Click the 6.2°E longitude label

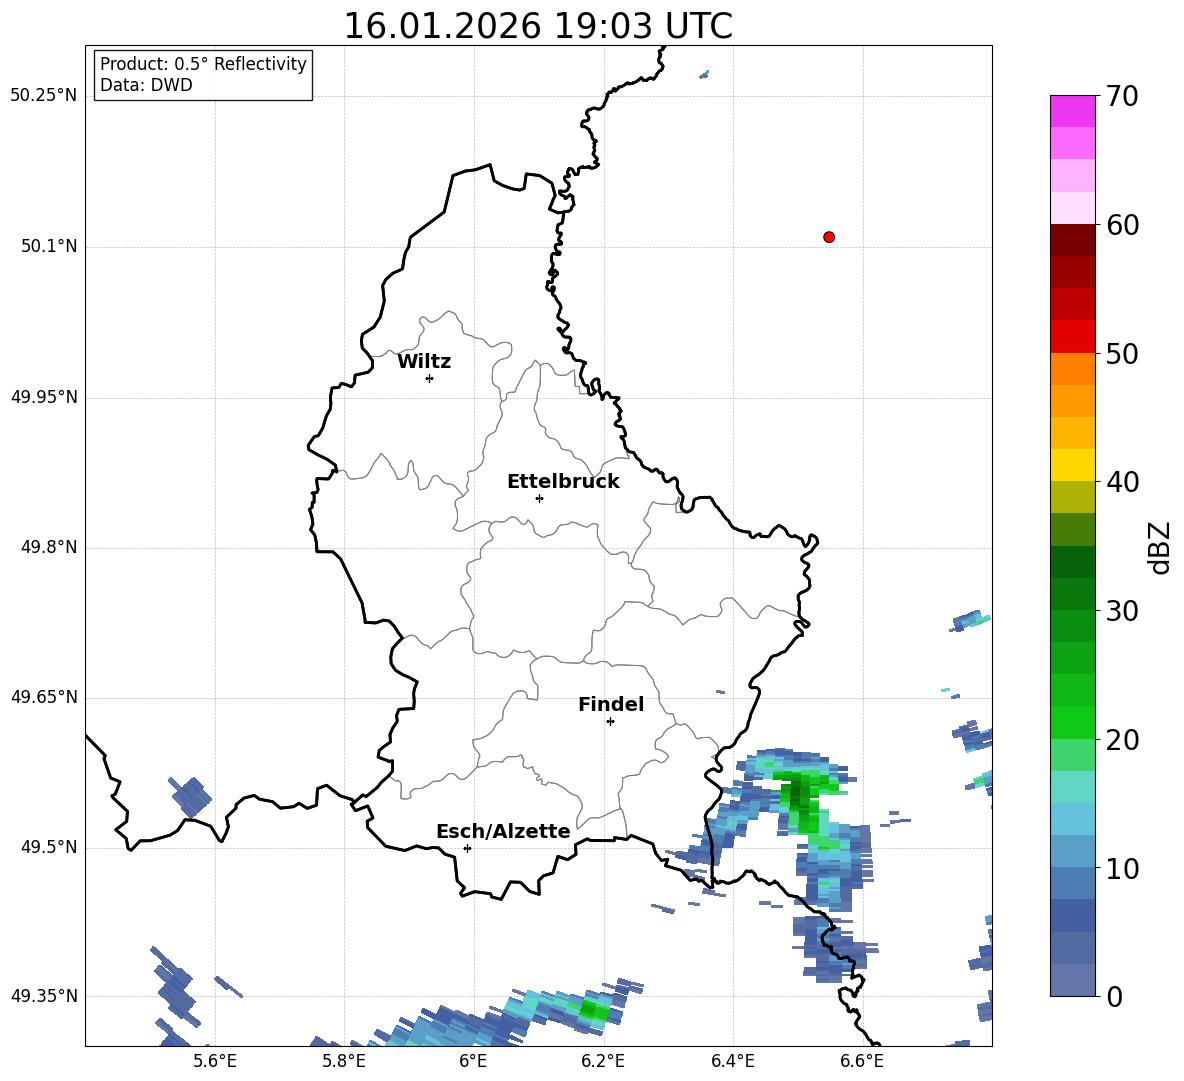pyautogui.click(x=603, y=1061)
